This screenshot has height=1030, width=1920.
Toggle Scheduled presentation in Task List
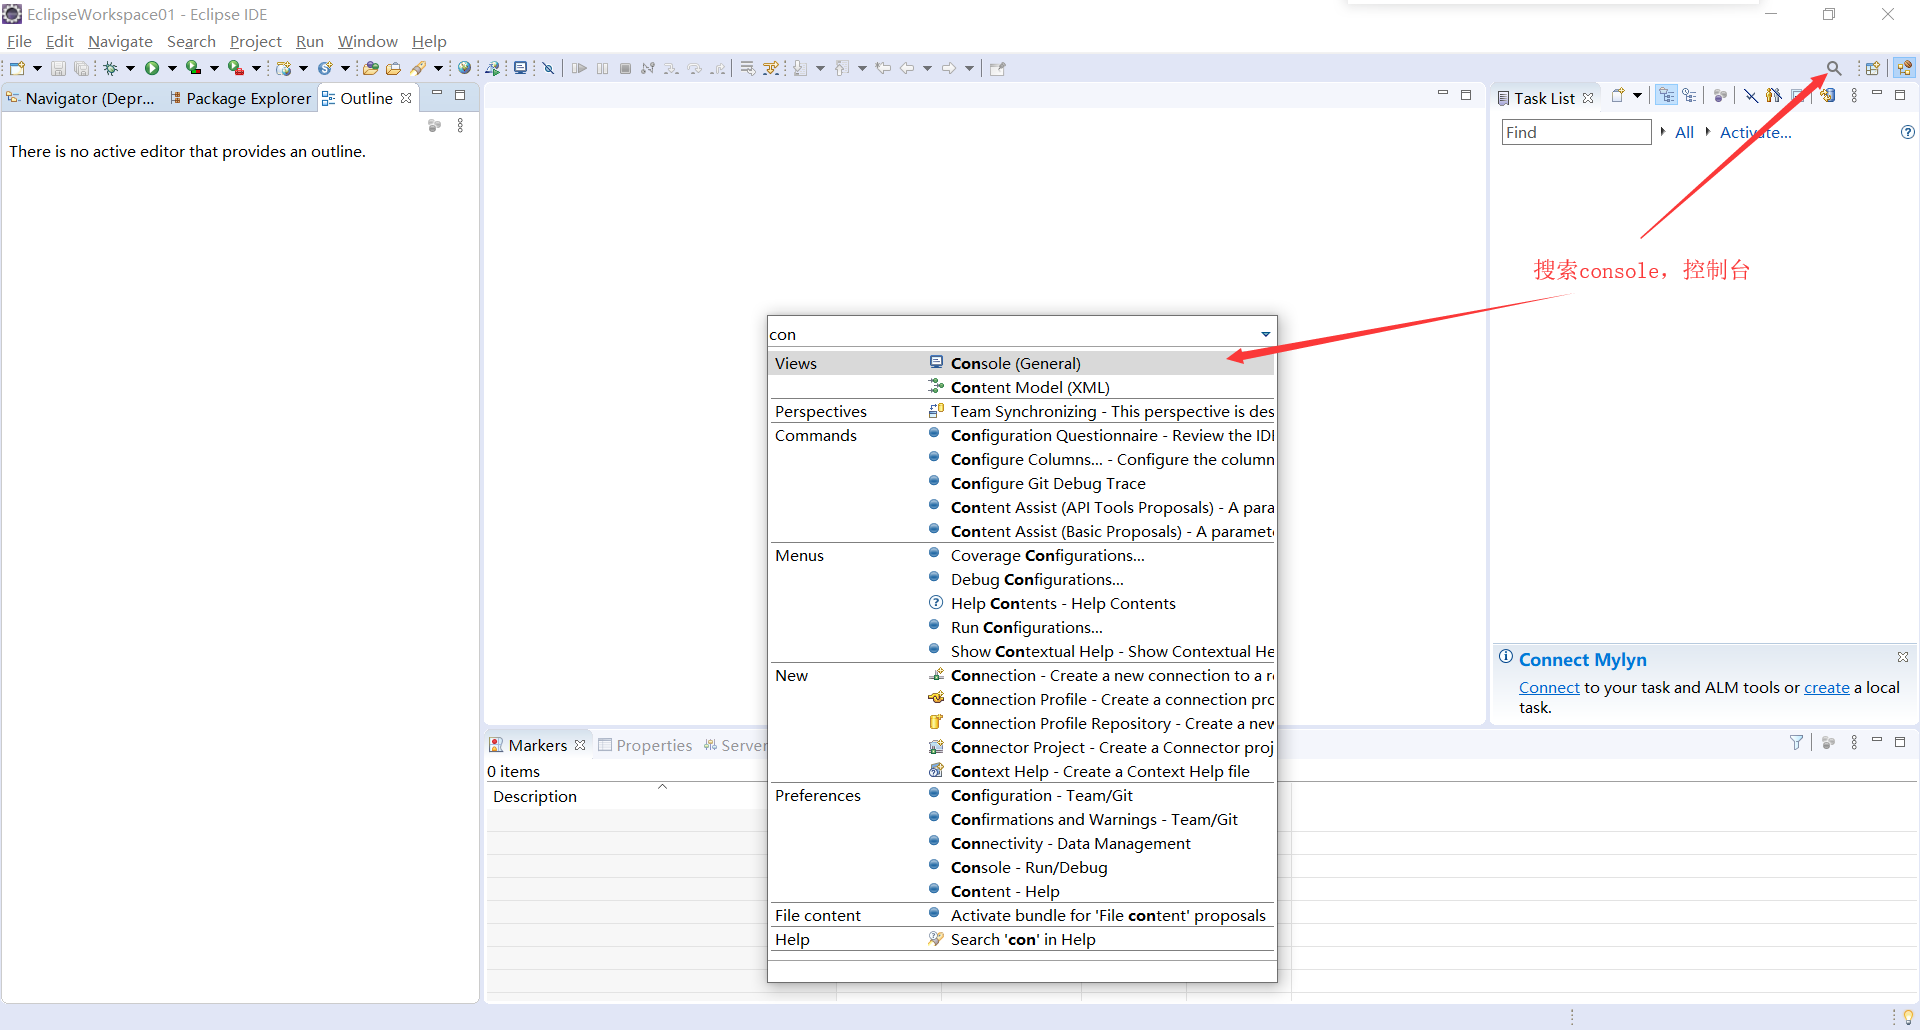tap(1689, 96)
